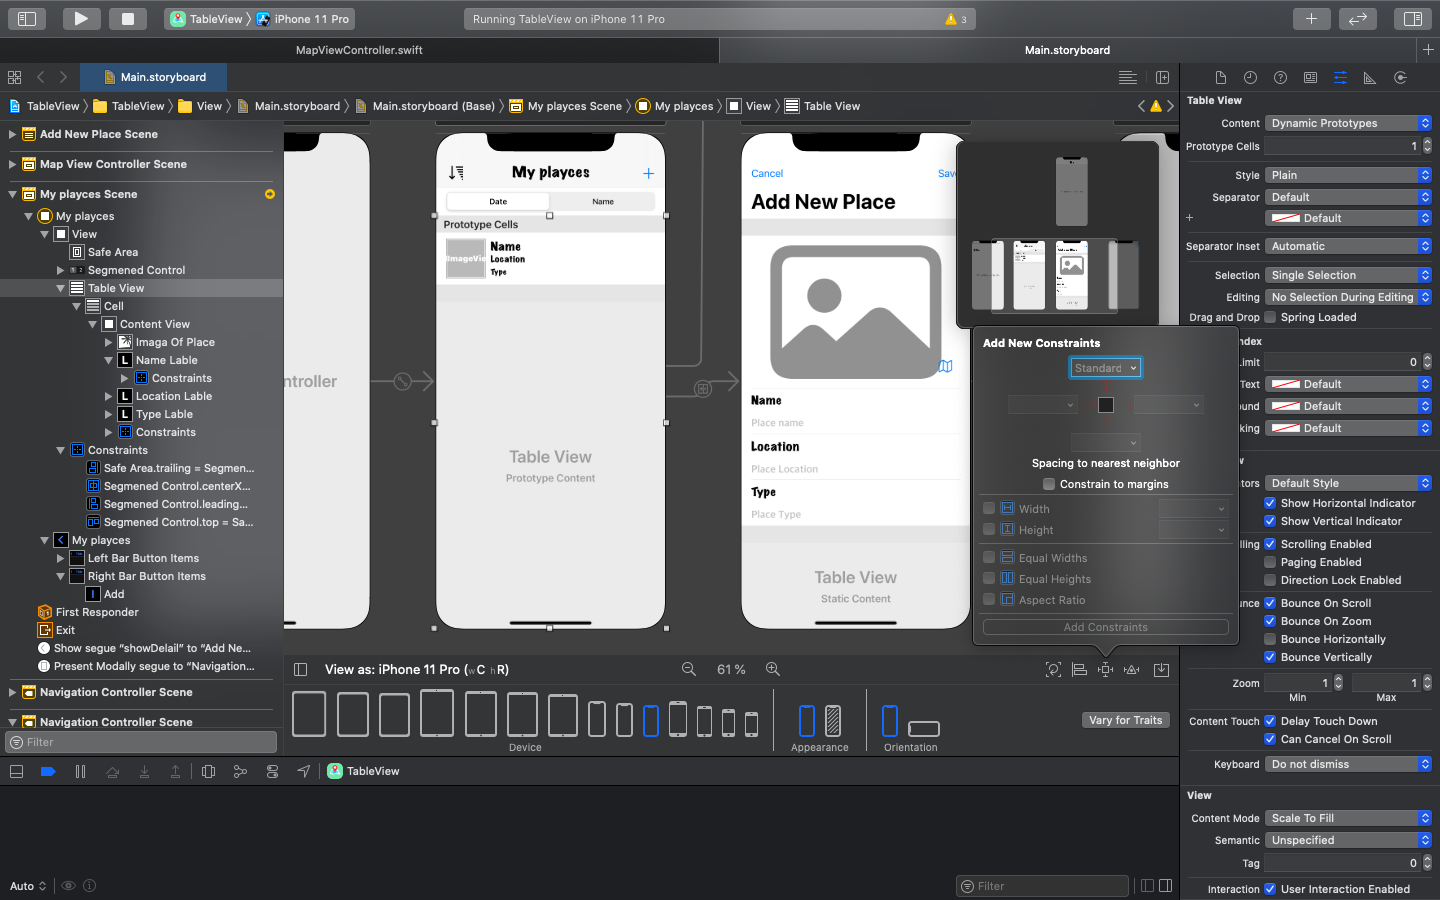Open the Size inspector ruler icon

(1370, 77)
